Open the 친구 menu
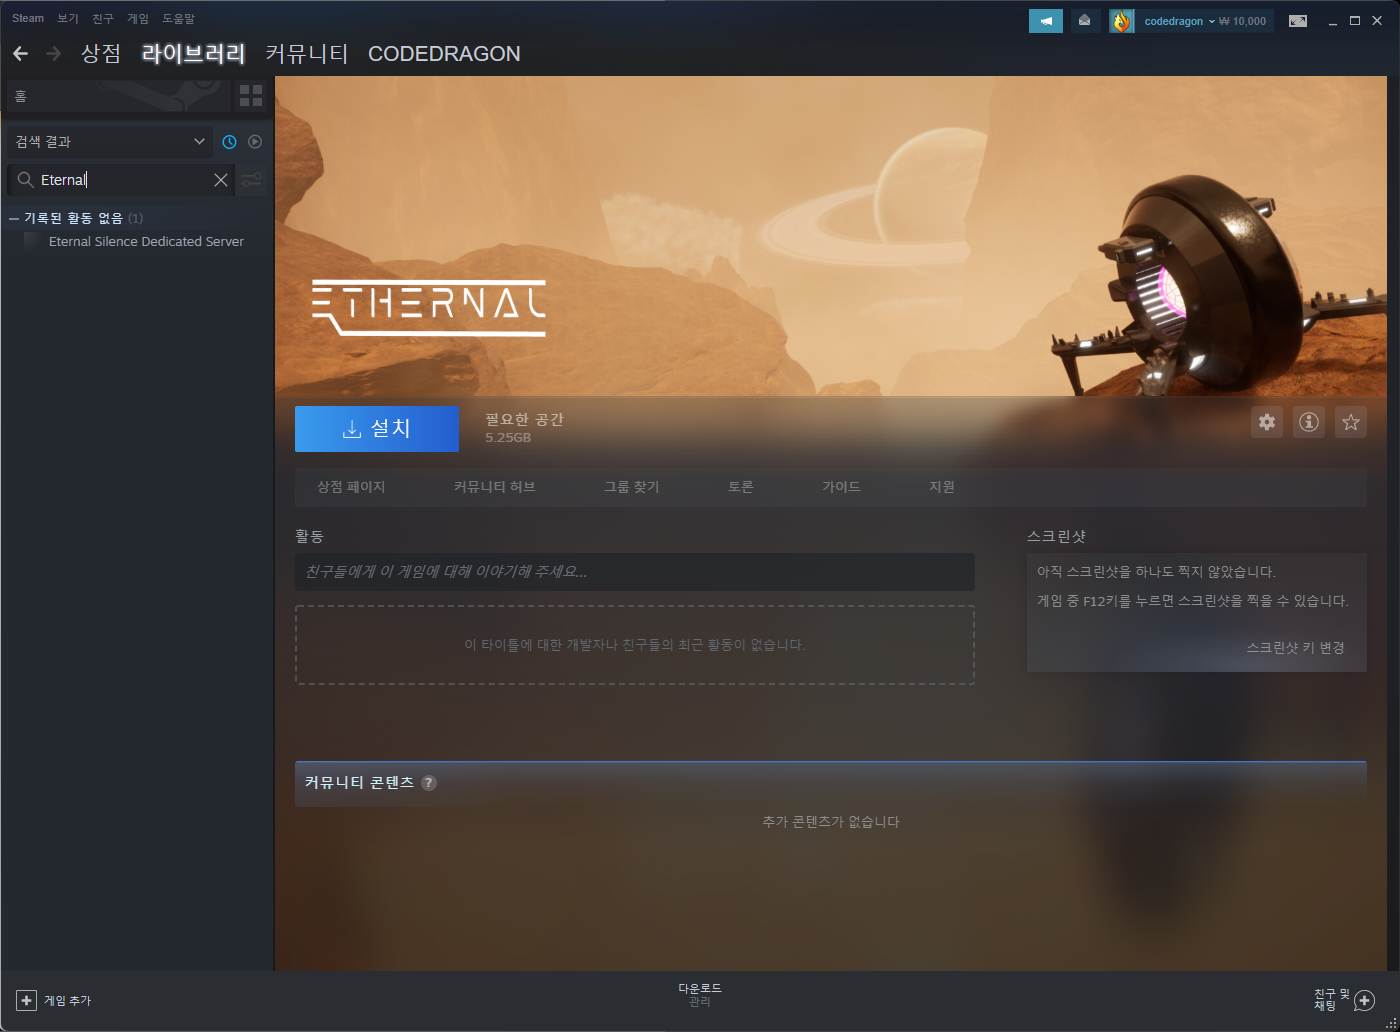 [103, 19]
